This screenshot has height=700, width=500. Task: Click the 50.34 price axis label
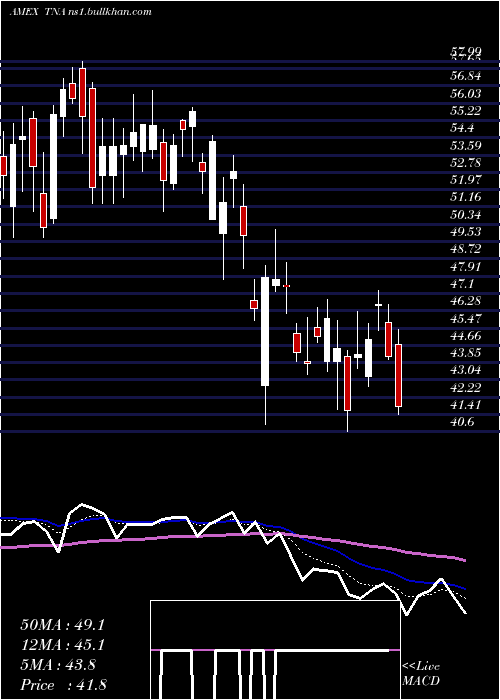pos(466,215)
